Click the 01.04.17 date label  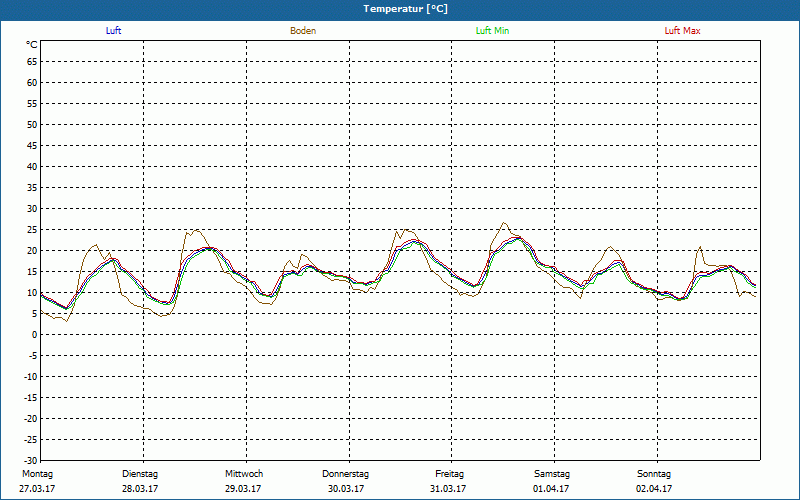(551, 489)
